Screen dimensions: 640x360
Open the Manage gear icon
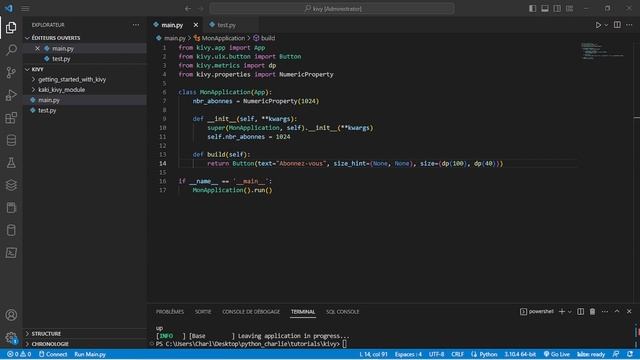pos(11,338)
